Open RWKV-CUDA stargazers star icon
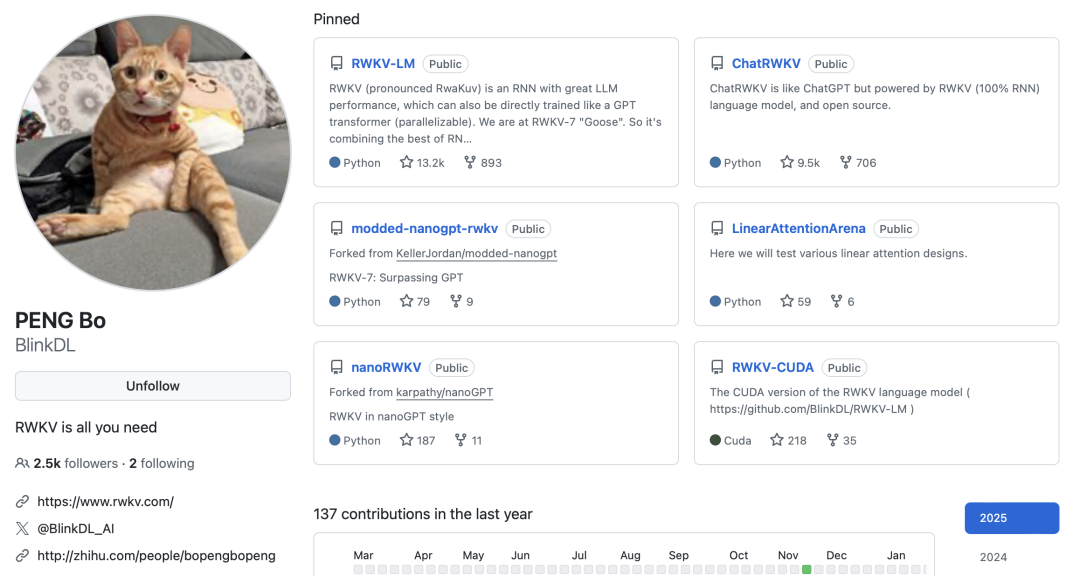This screenshot has height=576, width=1080. pos(777,440)
